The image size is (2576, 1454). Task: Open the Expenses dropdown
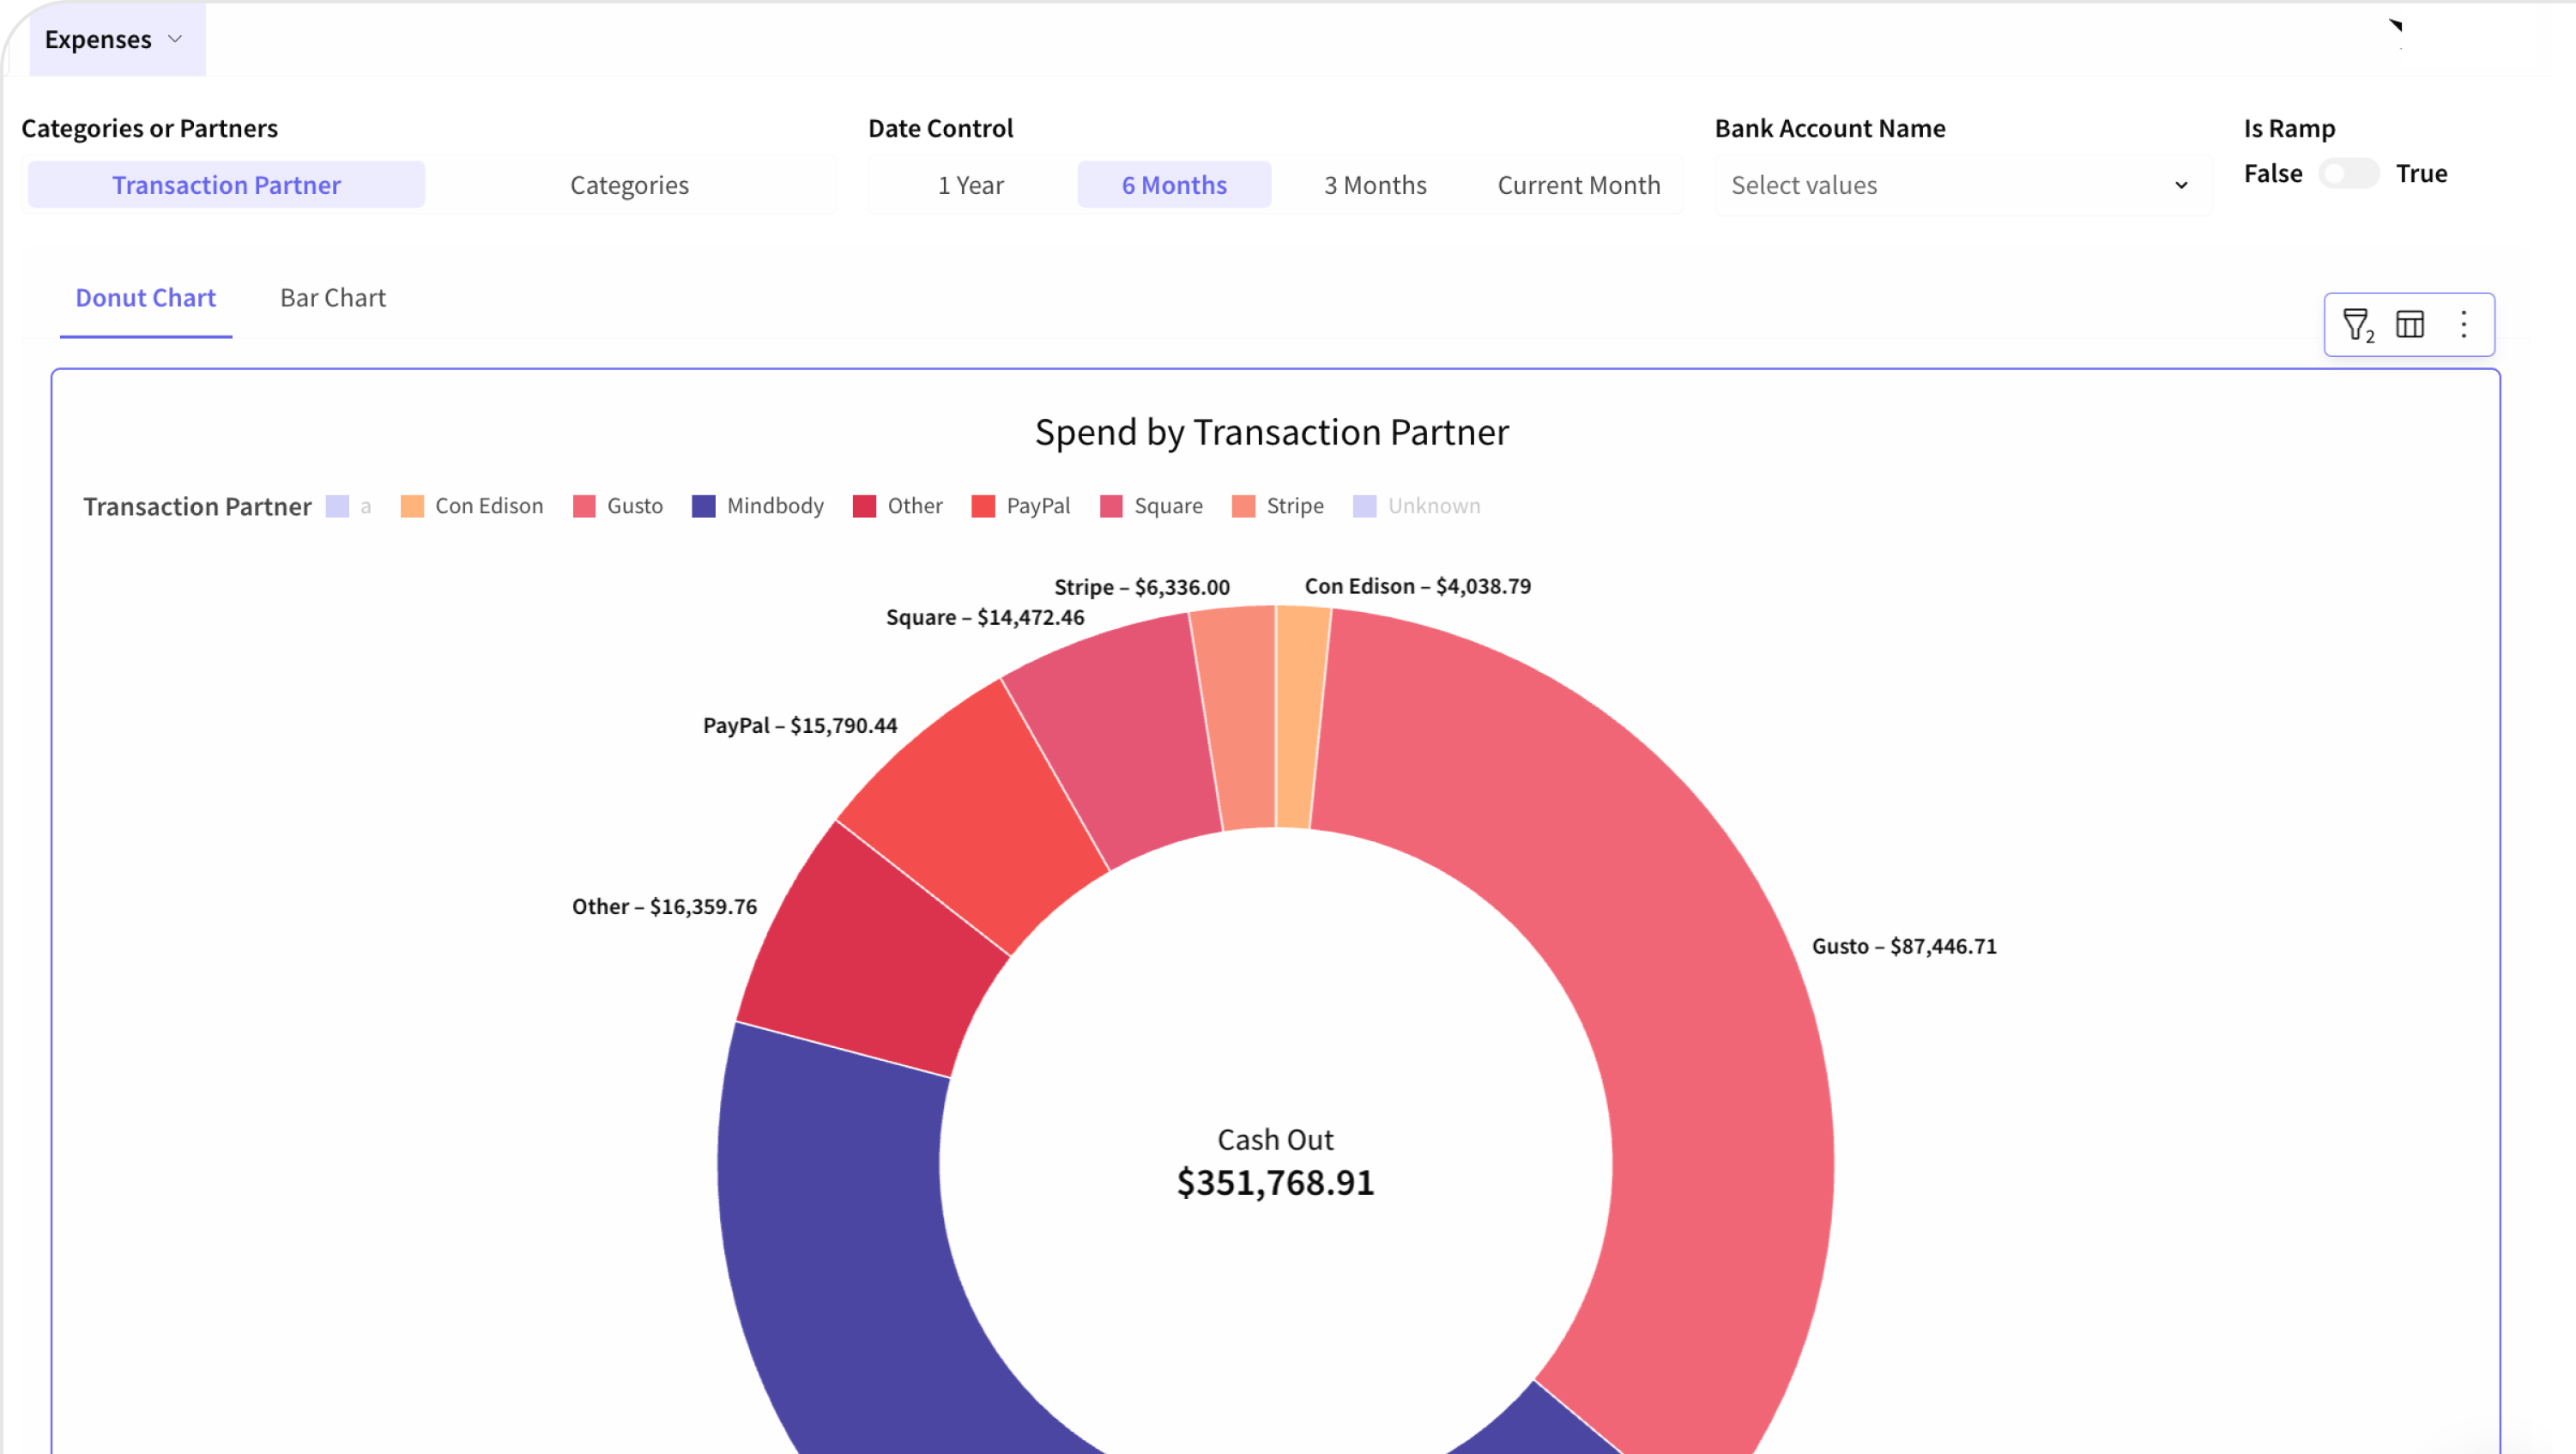[x=114, y=39]
